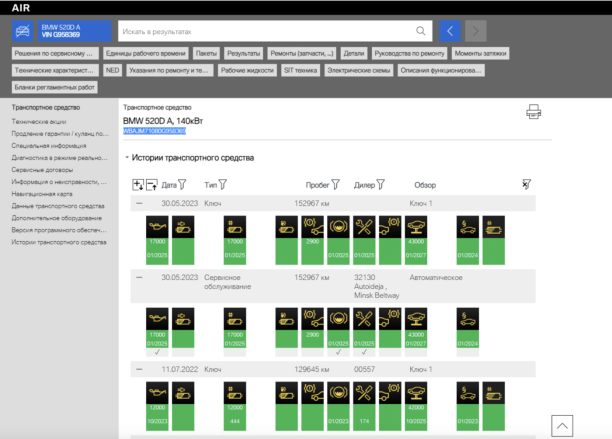Collapse the 30.05.2023 Ключ entry
The image size is (612, 439).
139,203
